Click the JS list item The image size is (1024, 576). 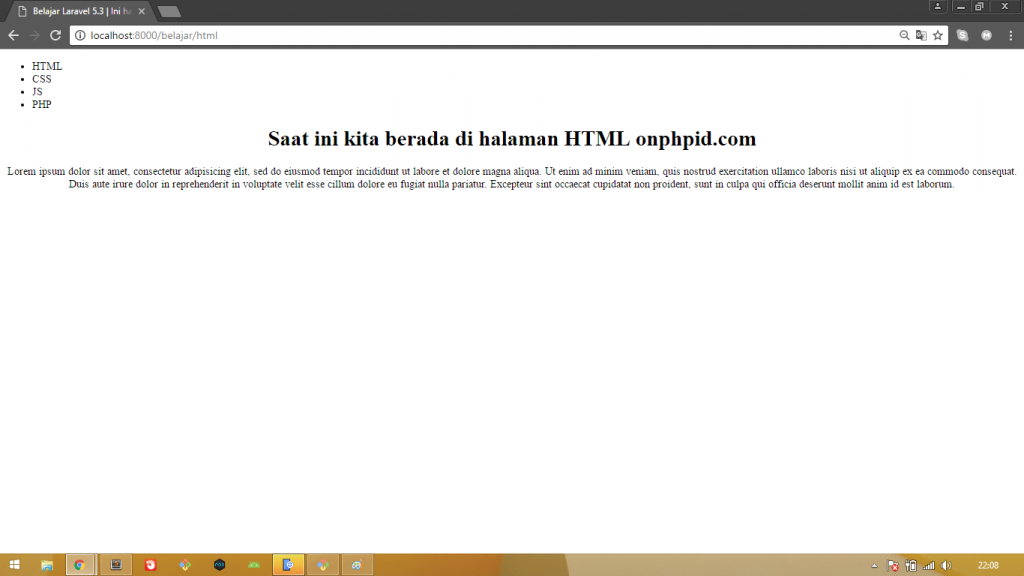pyautogui.click(x=37, y=91)
